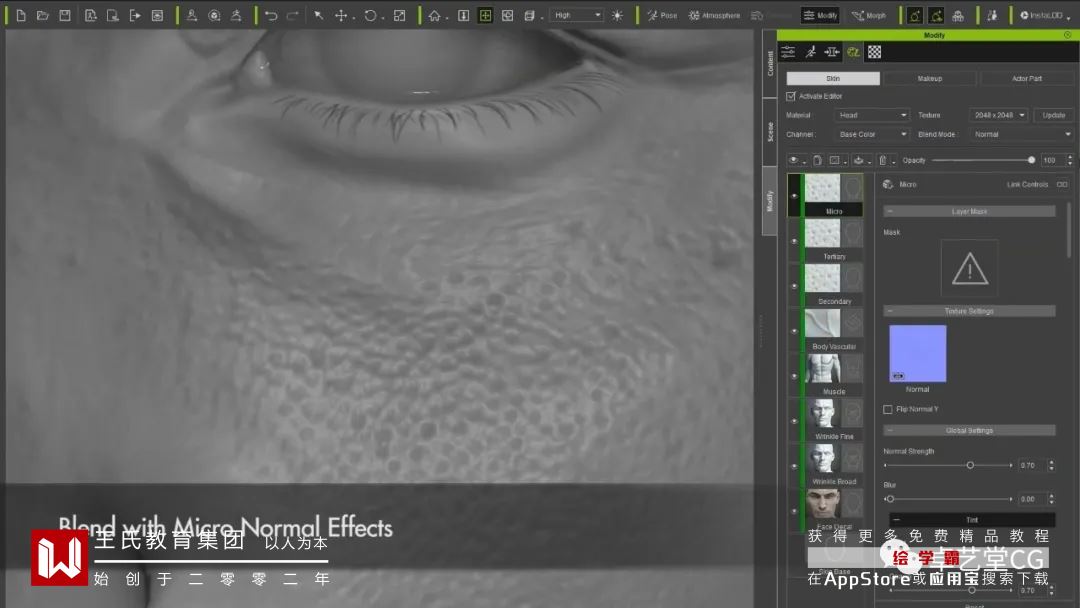Hide the Muscle layer

click(x=794, y=376)
